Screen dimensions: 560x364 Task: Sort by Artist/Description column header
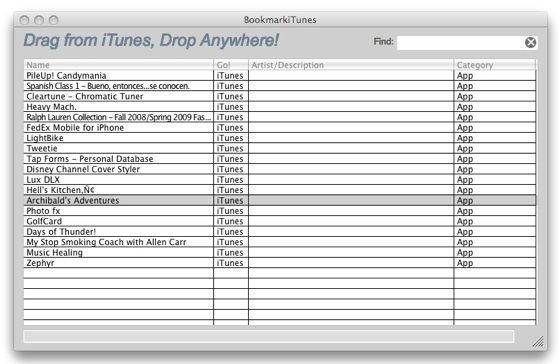(x=351, y=65)
